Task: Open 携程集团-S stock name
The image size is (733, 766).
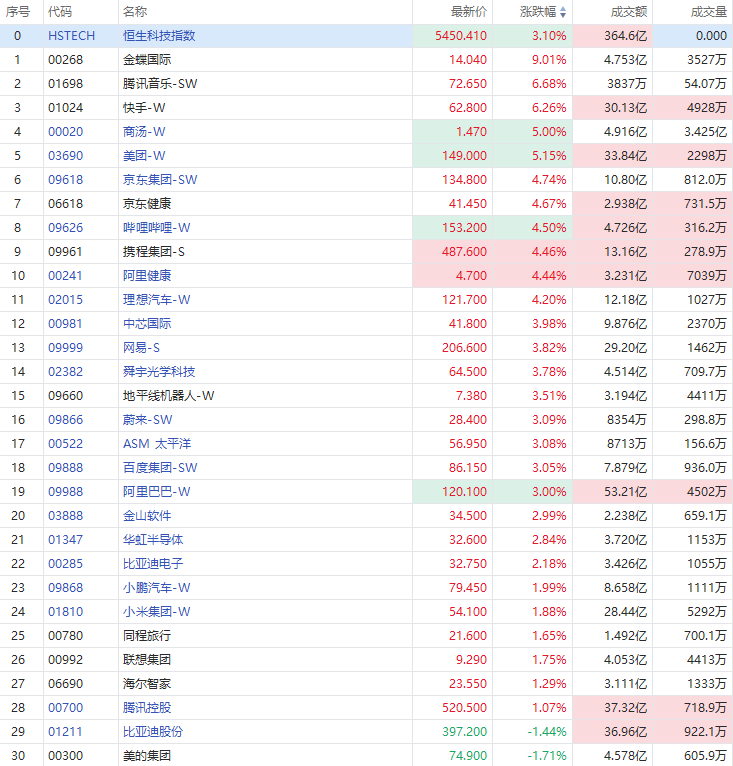Action: coord(153,252)
